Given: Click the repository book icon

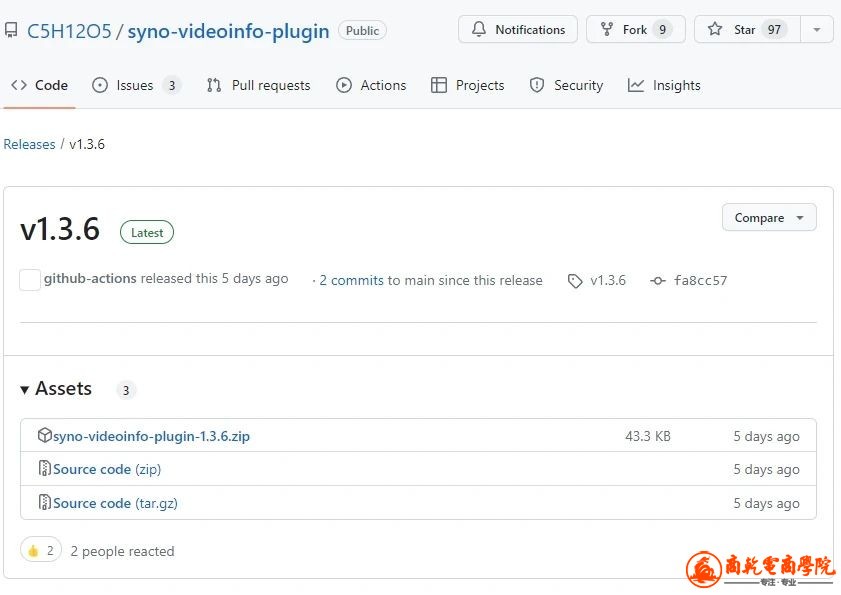Looking at the screenshot, I should (11, 30).
